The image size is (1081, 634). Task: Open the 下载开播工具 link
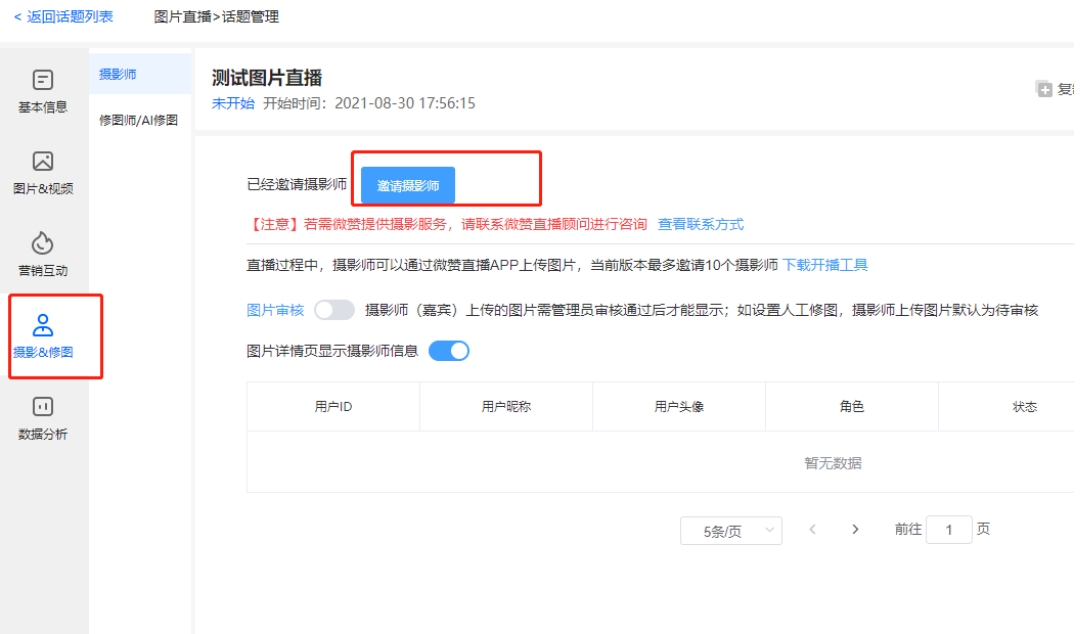click(825, 265)
